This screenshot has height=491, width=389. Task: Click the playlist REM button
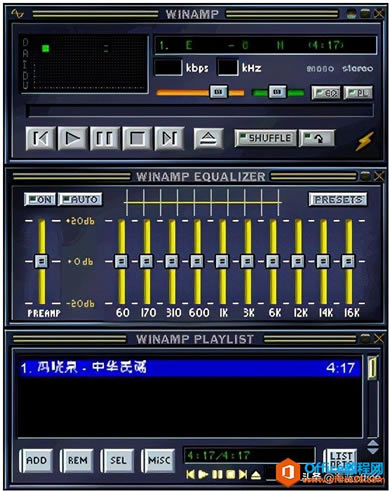[x=77, y=460]
